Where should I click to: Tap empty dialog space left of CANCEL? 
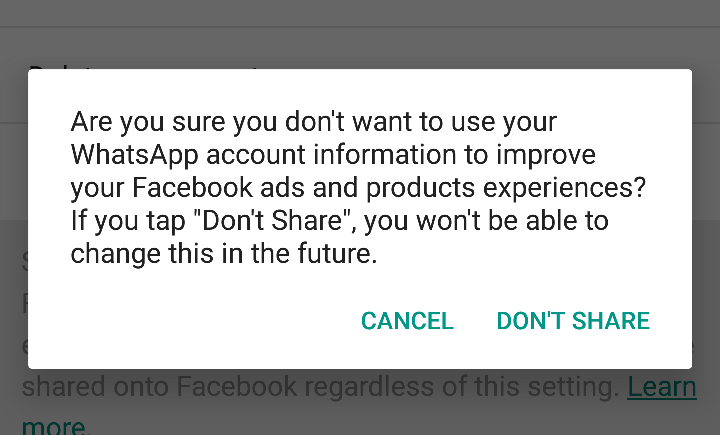pyautogui.click(x=193, y=321)
